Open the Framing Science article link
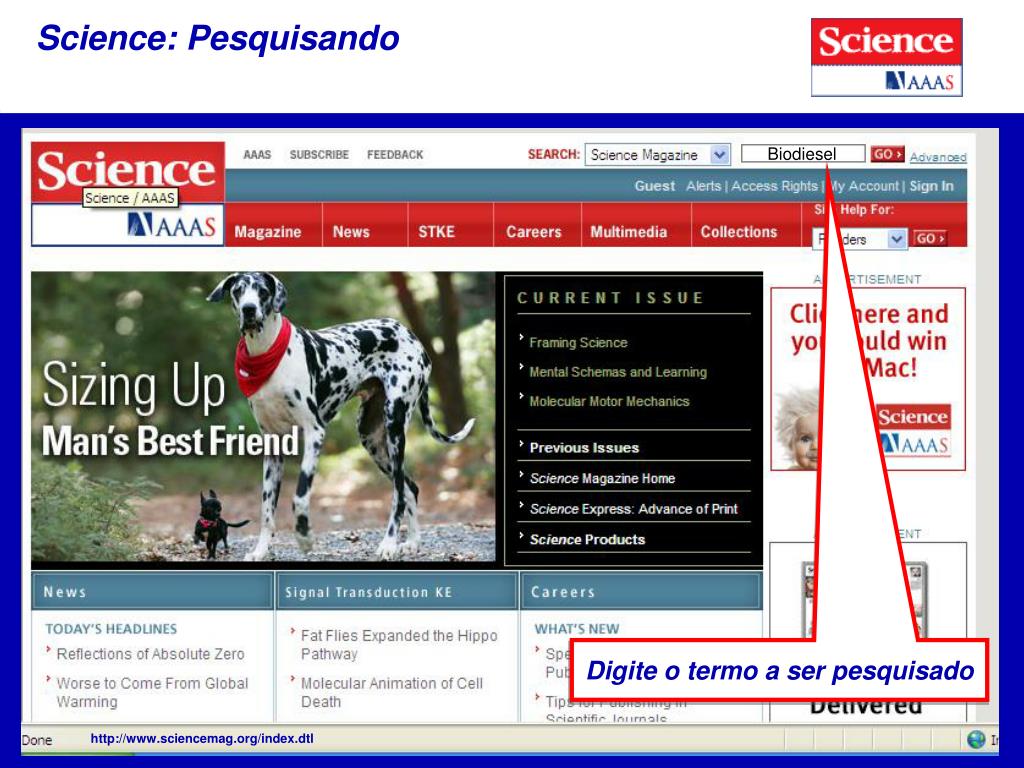The height and width of the screenshot is (768, 1024). pyautogui.click(x=578, y=342)
